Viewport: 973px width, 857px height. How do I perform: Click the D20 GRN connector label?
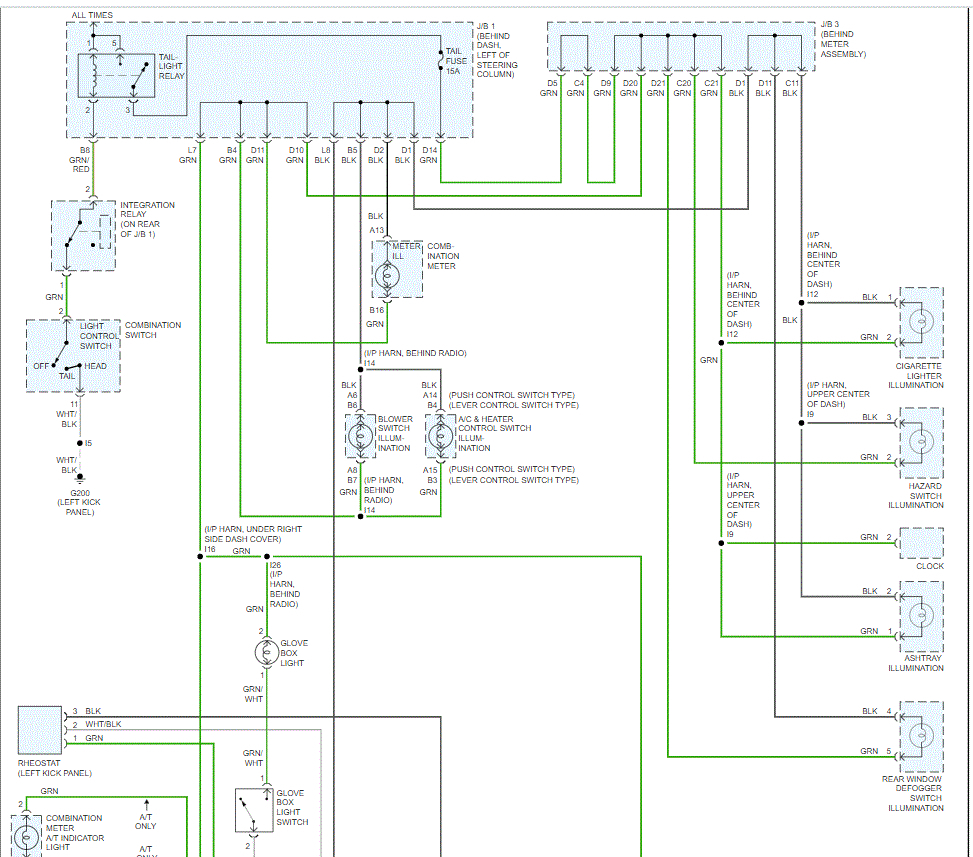pos(630,88)
